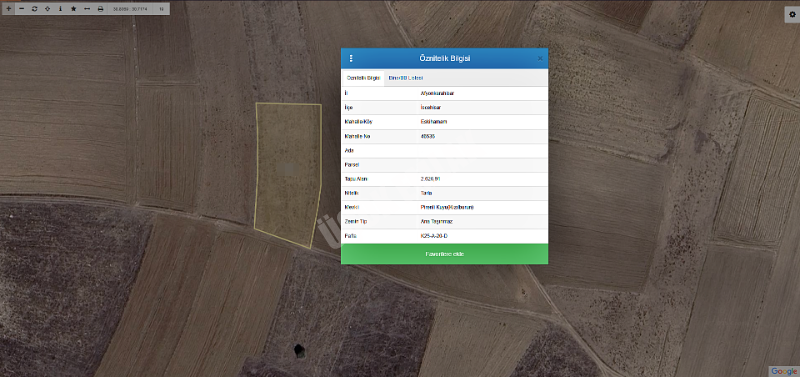800x377 pixels.
Task: Select the measure distance tool
Action: point(87,9)
